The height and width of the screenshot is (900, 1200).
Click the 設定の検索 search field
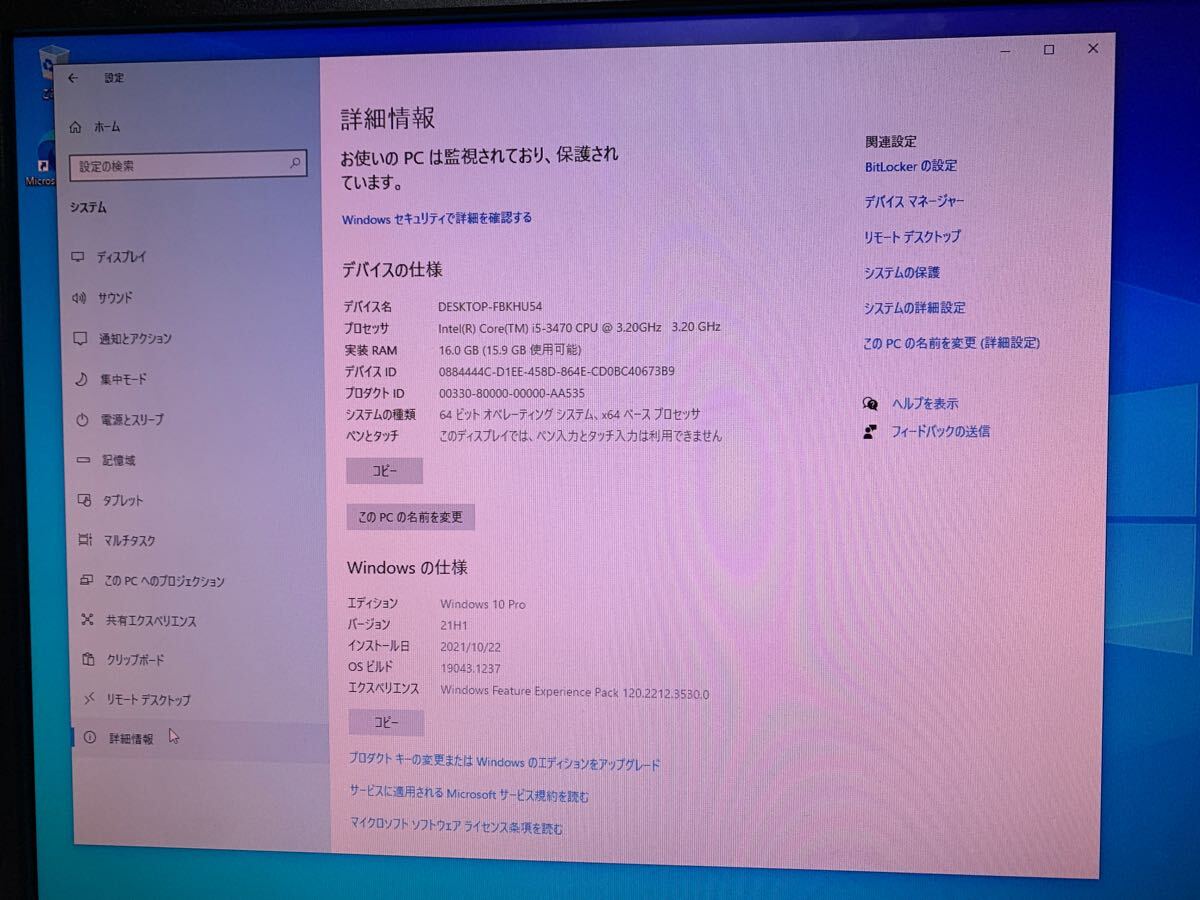click(187, 165)
